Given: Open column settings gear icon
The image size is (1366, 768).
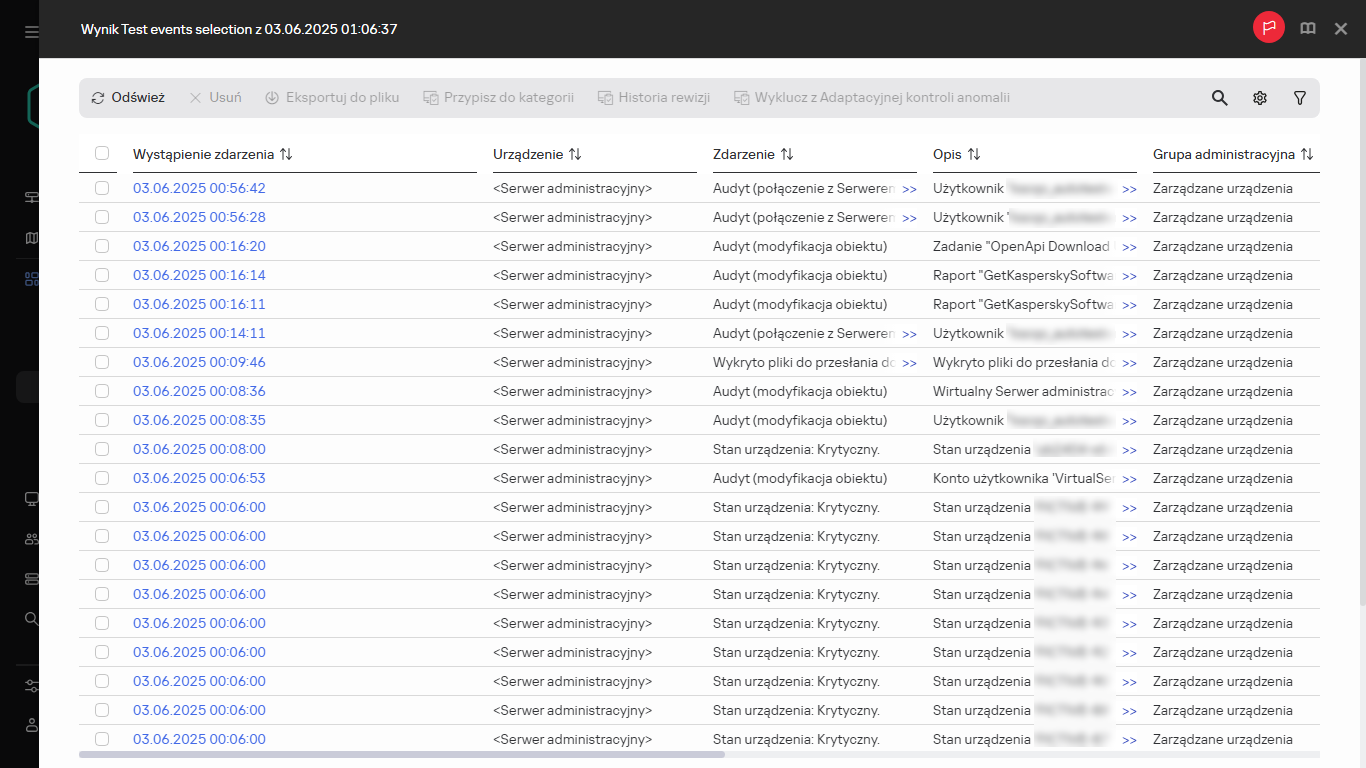Looking at the screenshot, I should [x=1259, y=98].
